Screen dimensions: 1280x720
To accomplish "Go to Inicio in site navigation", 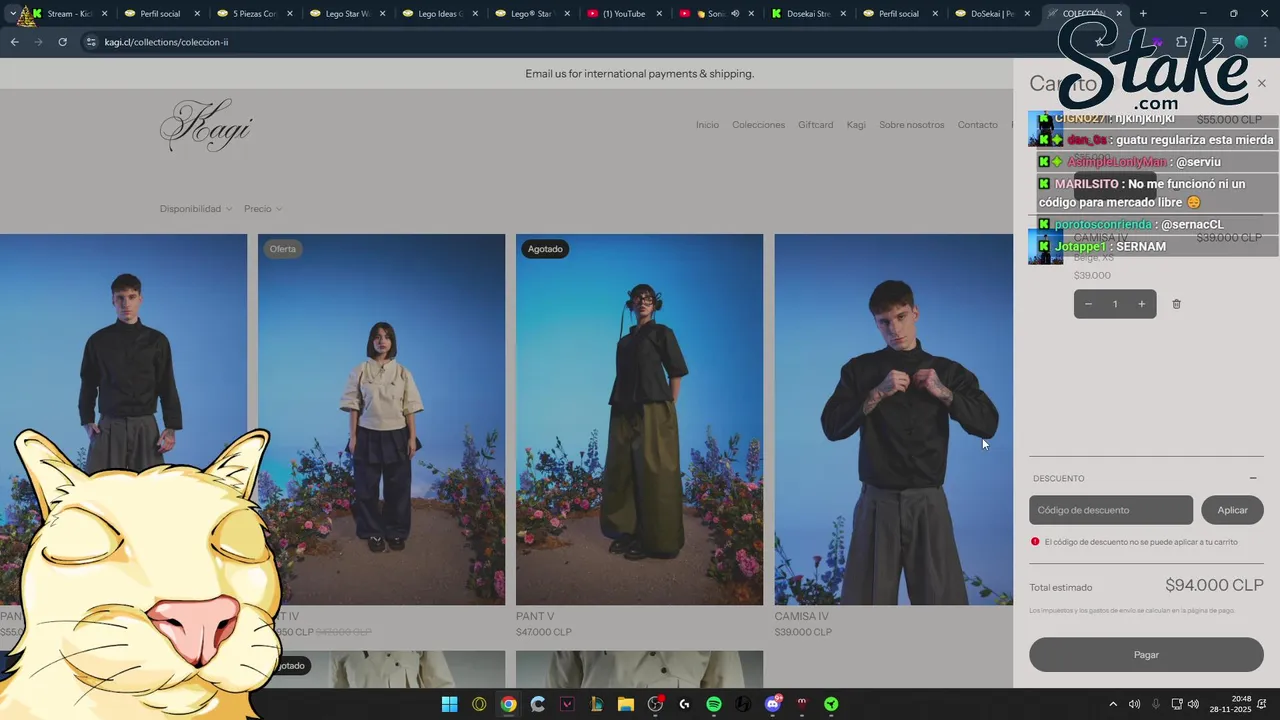I will [707, 125].
